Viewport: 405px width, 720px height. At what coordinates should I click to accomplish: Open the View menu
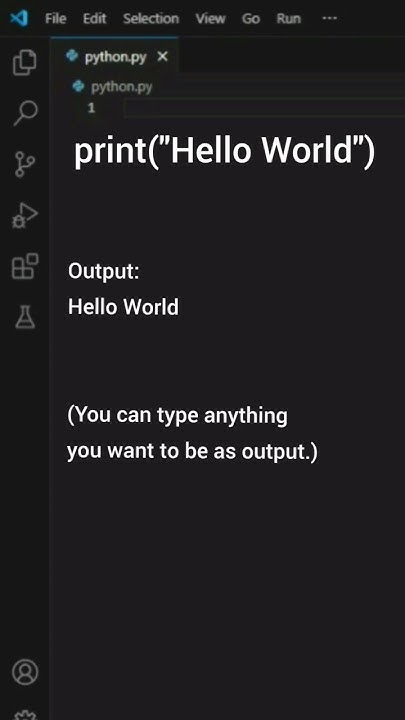point(210,18)
